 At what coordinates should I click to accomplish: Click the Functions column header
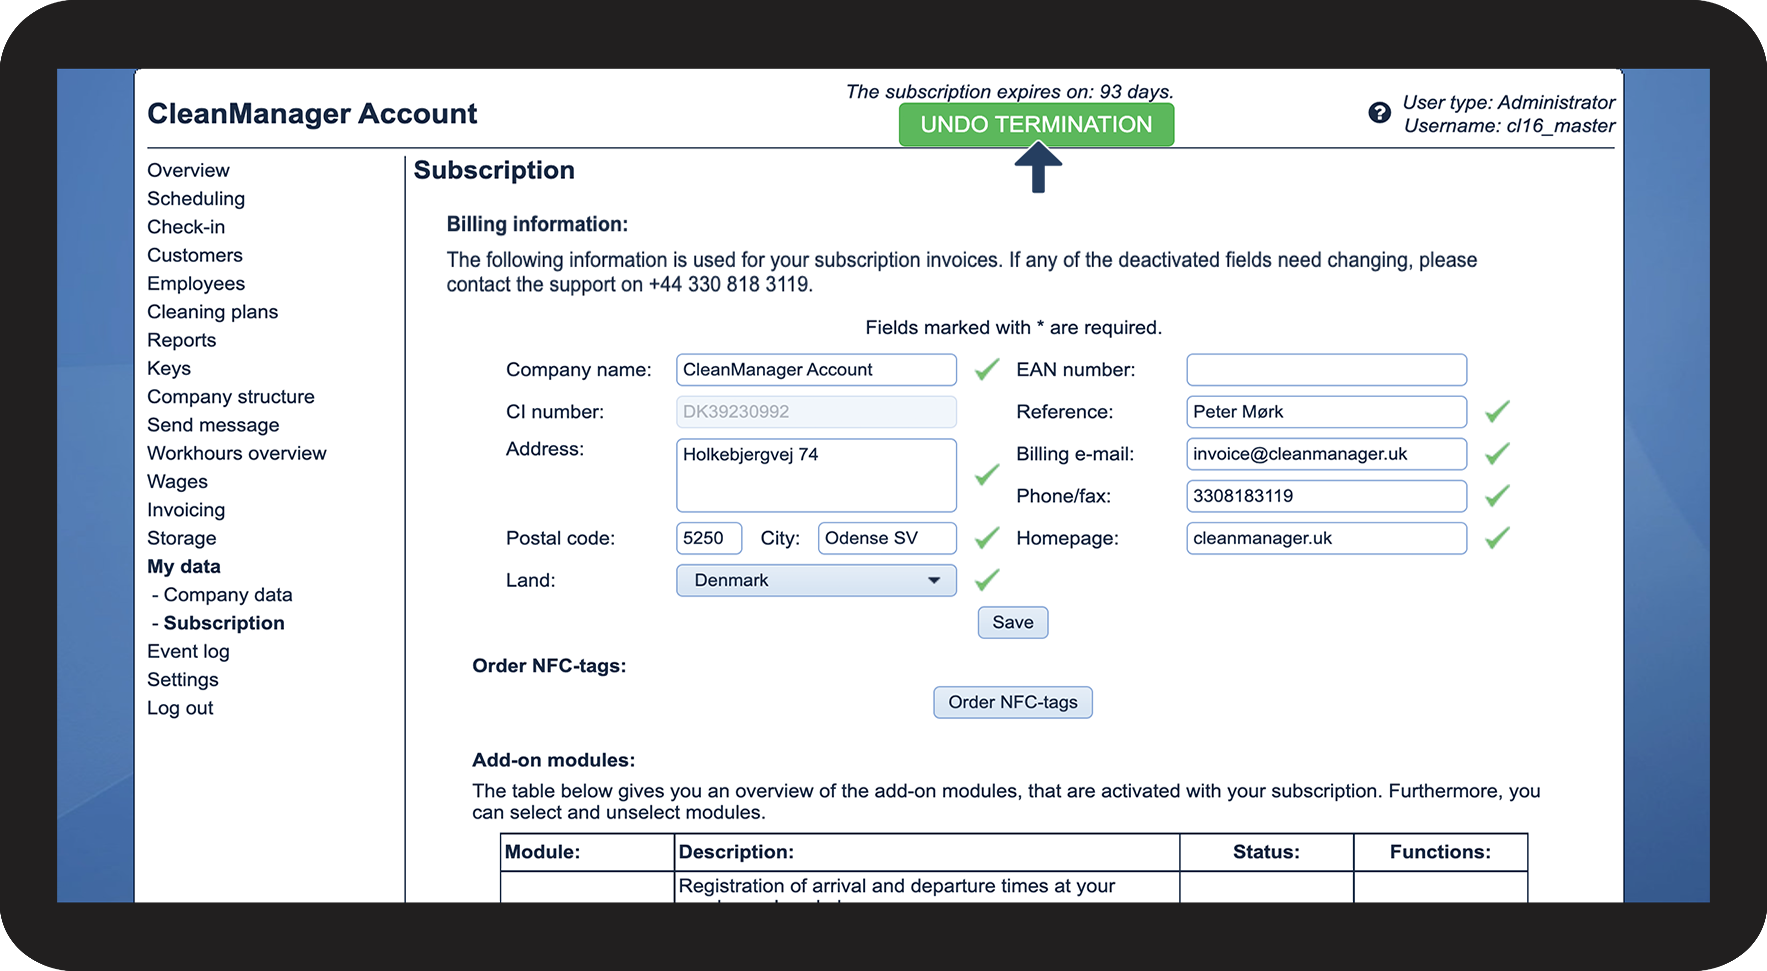pos(1440,852)
